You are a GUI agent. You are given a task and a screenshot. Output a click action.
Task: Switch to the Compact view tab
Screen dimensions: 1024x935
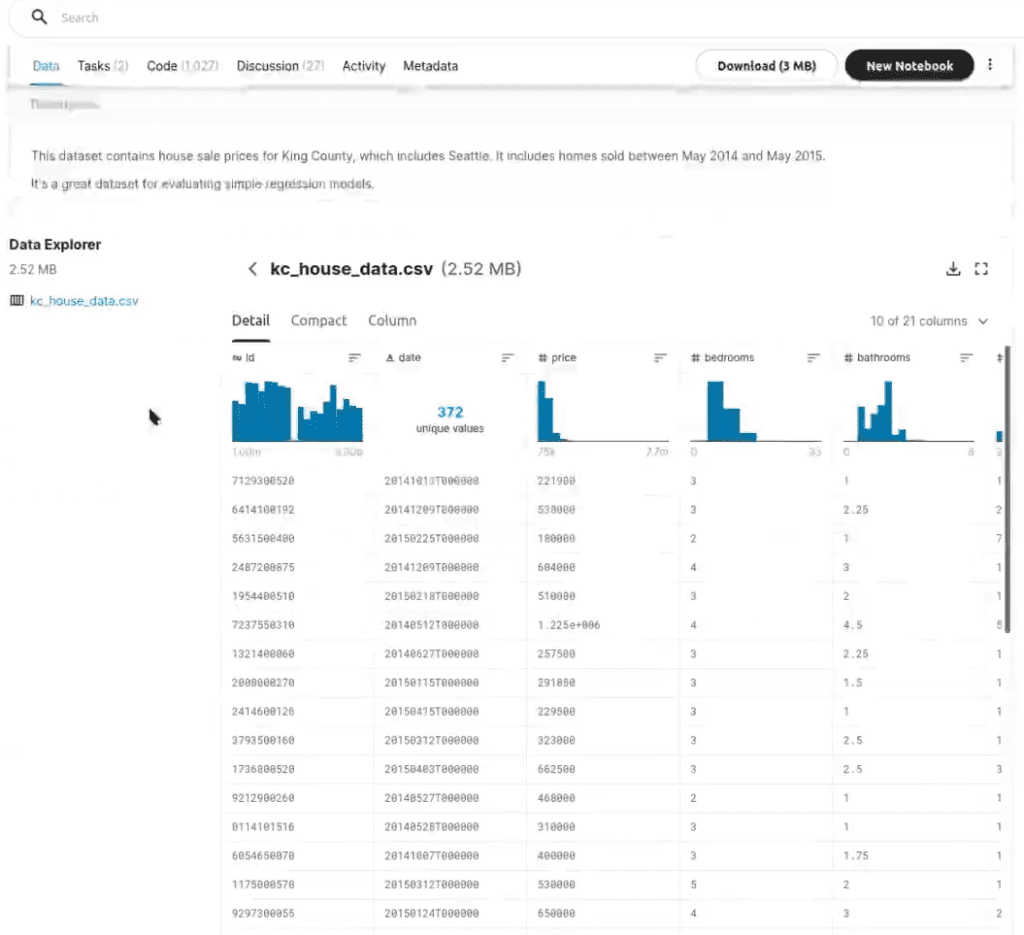click(x=319, y=321)
